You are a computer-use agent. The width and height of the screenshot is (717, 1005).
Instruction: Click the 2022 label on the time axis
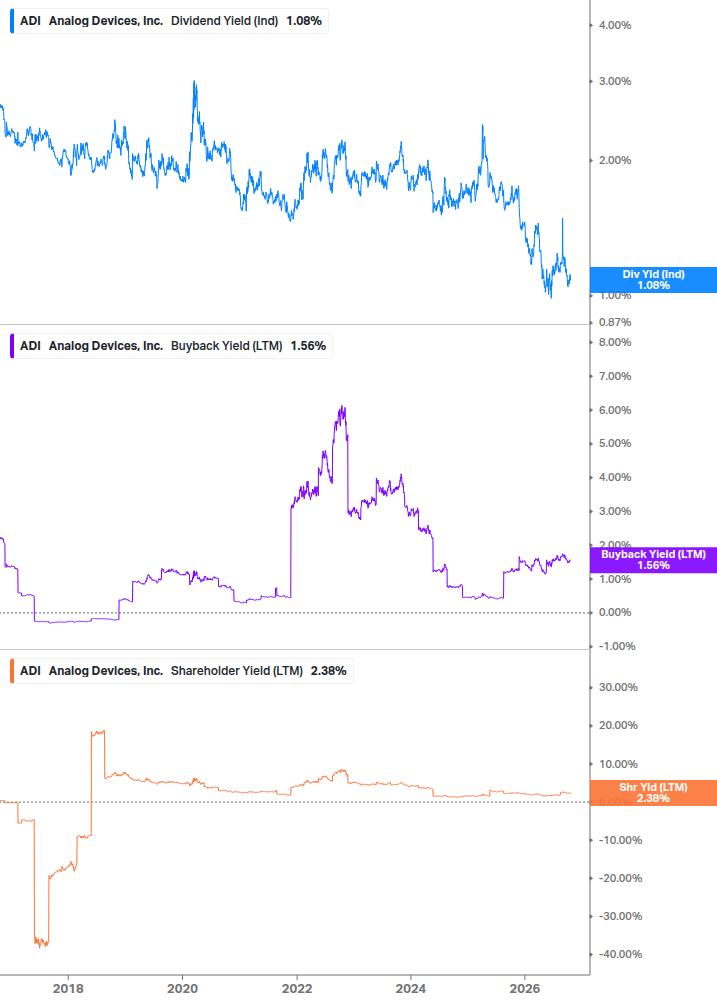(x=297, y=988)
